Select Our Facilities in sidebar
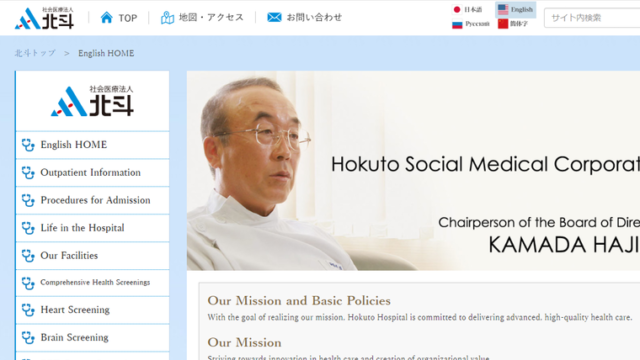The height and width of the screenshot is (360, 640). pos(92,256)
